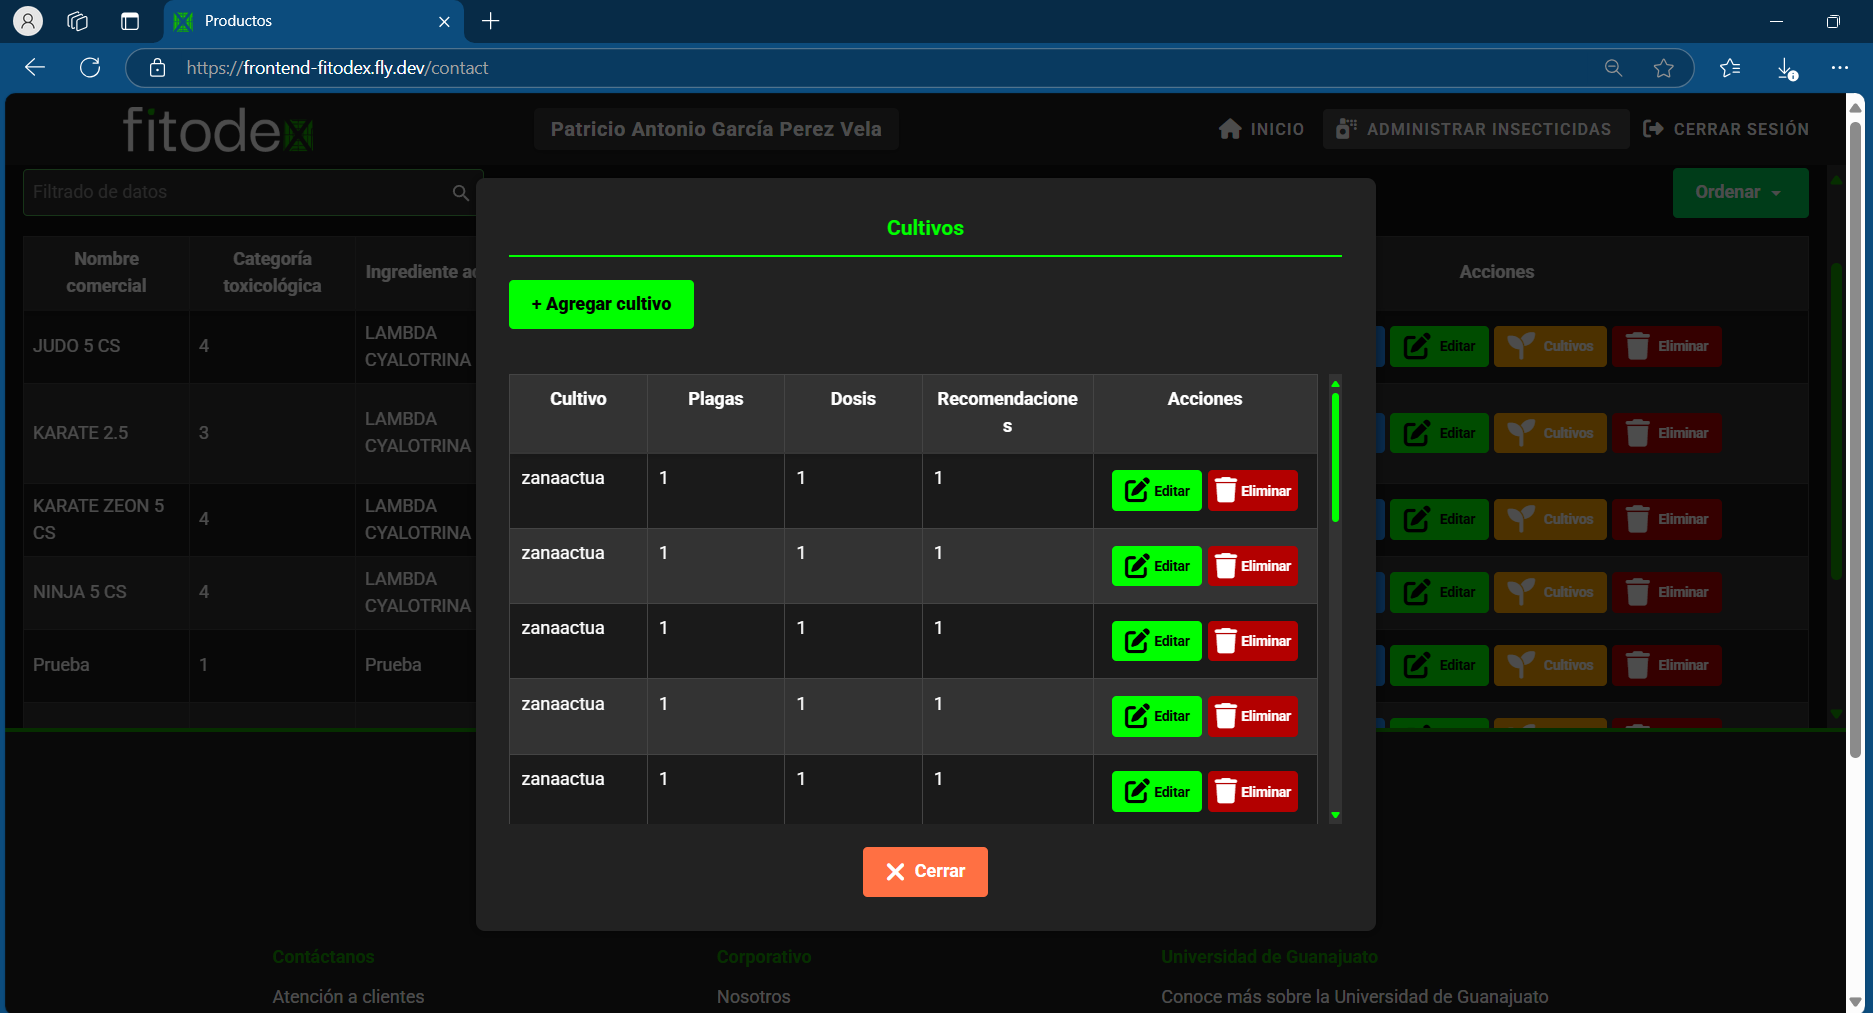Click Cerrar Sesión to log out

1725,129
